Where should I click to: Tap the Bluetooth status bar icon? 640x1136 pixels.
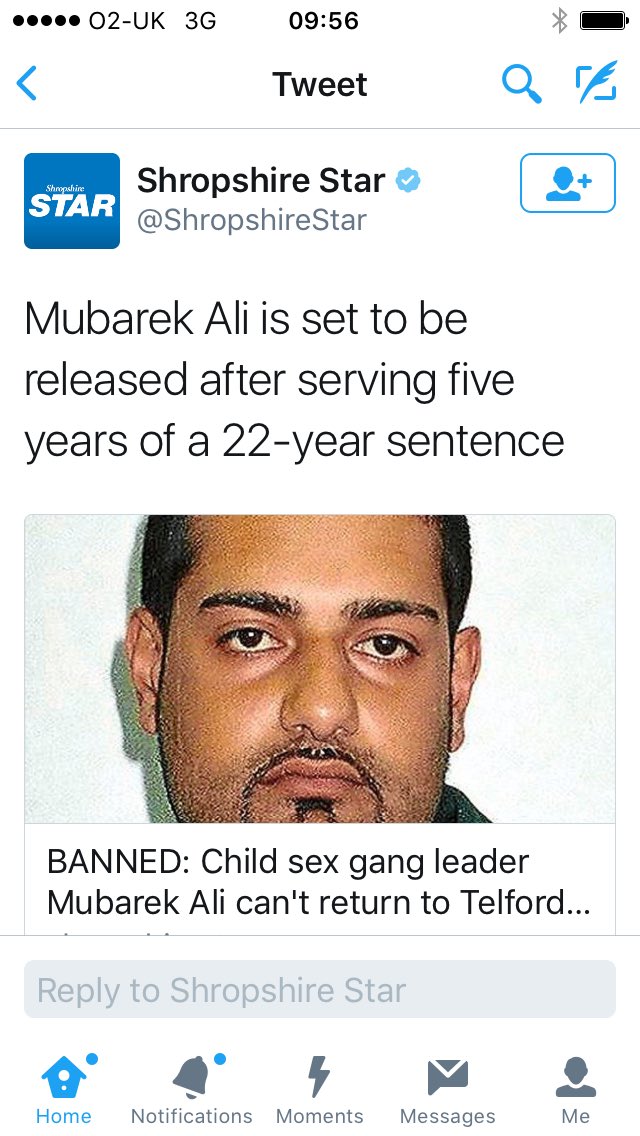pos(560,21)
